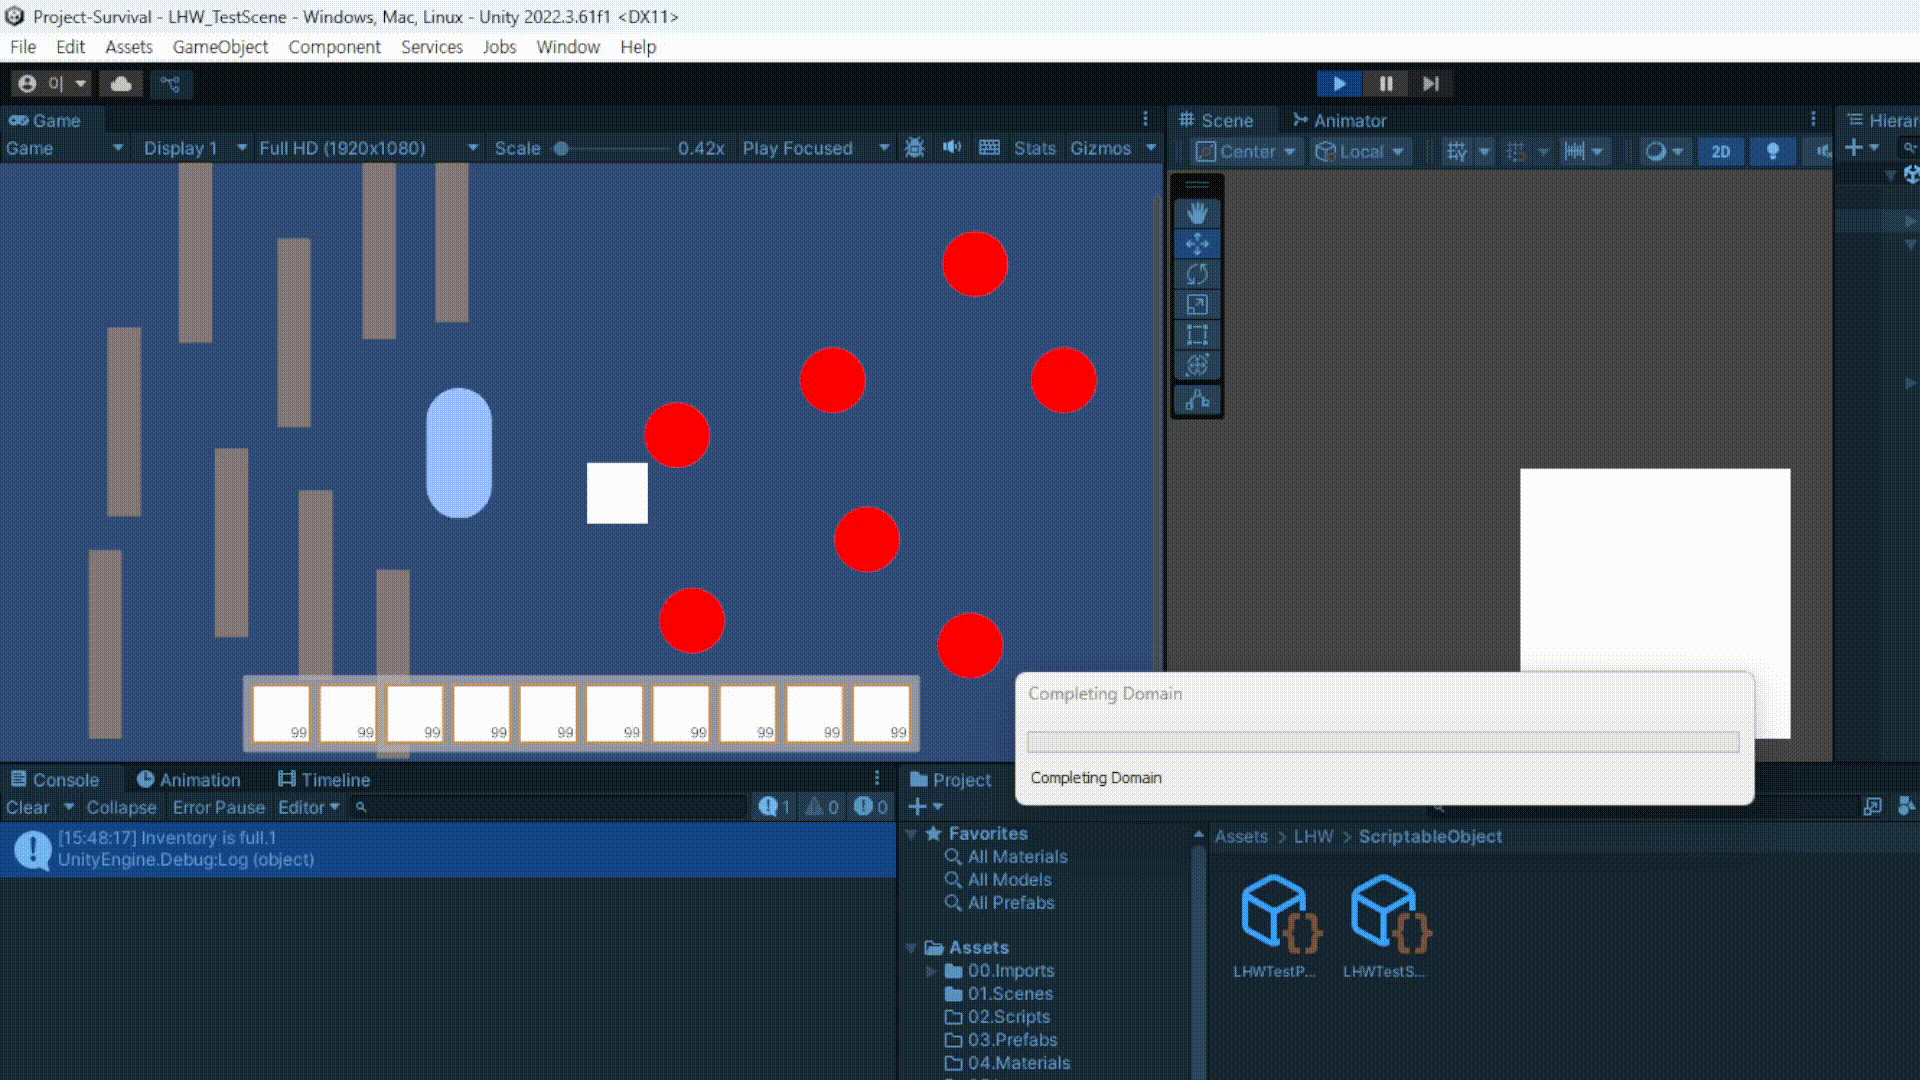Select the Move tool
Image resolution: width=1920 pixels, height=1080 pixels.
coord(1197,244)
